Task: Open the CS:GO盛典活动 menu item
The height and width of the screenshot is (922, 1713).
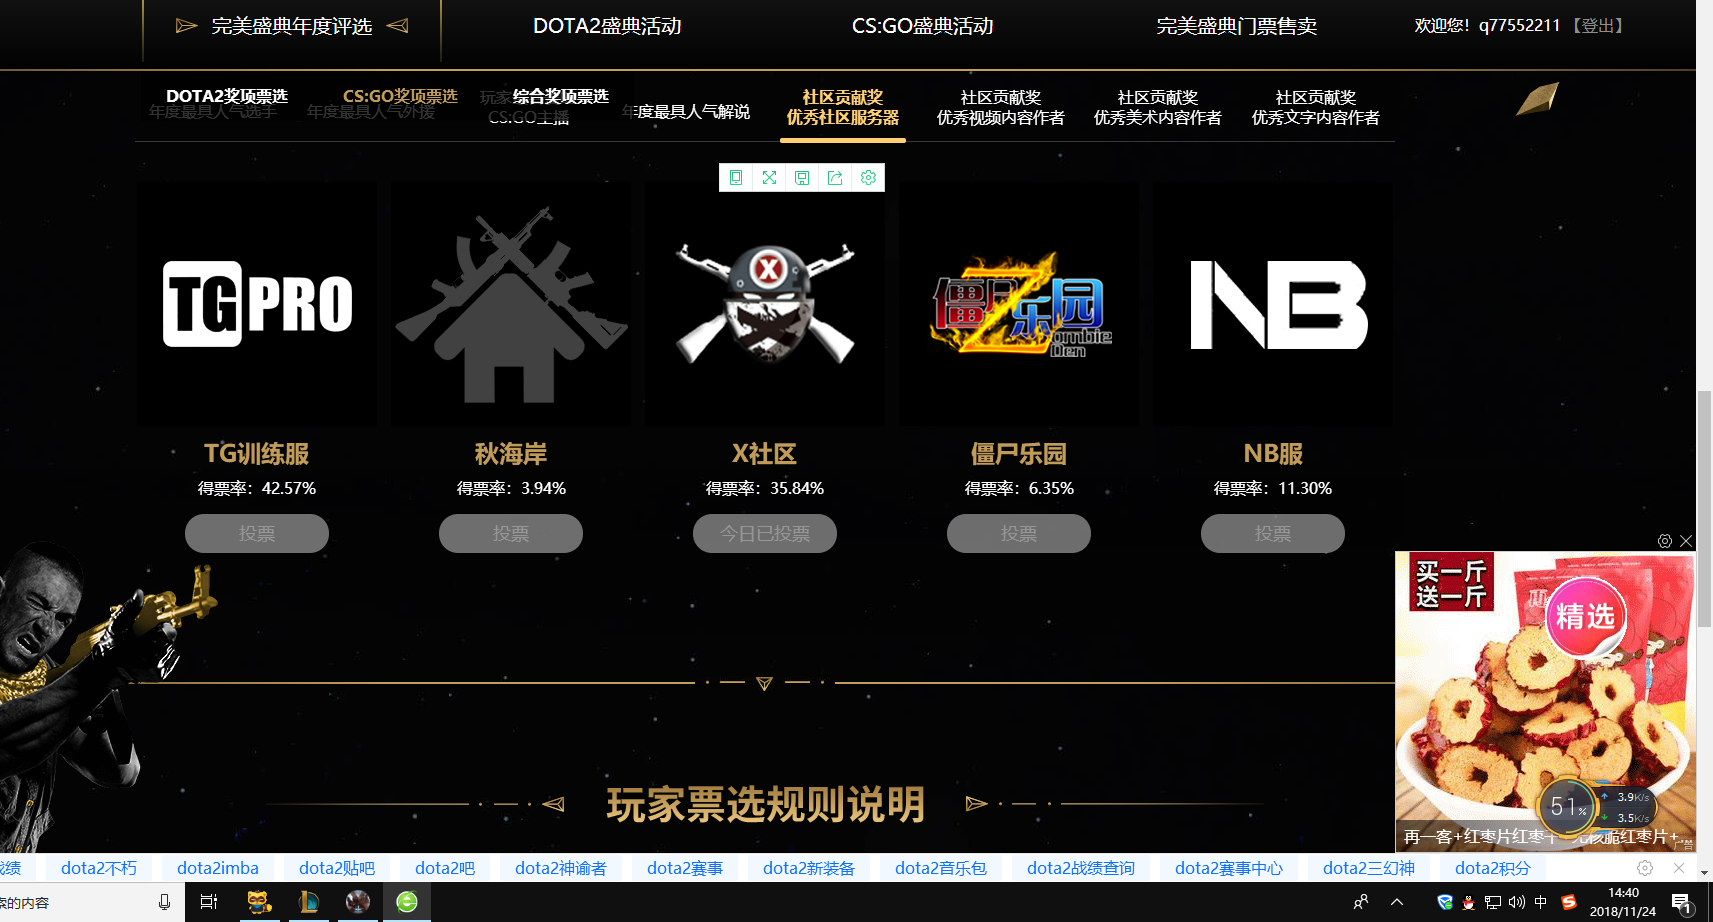Action: point(922,26)
